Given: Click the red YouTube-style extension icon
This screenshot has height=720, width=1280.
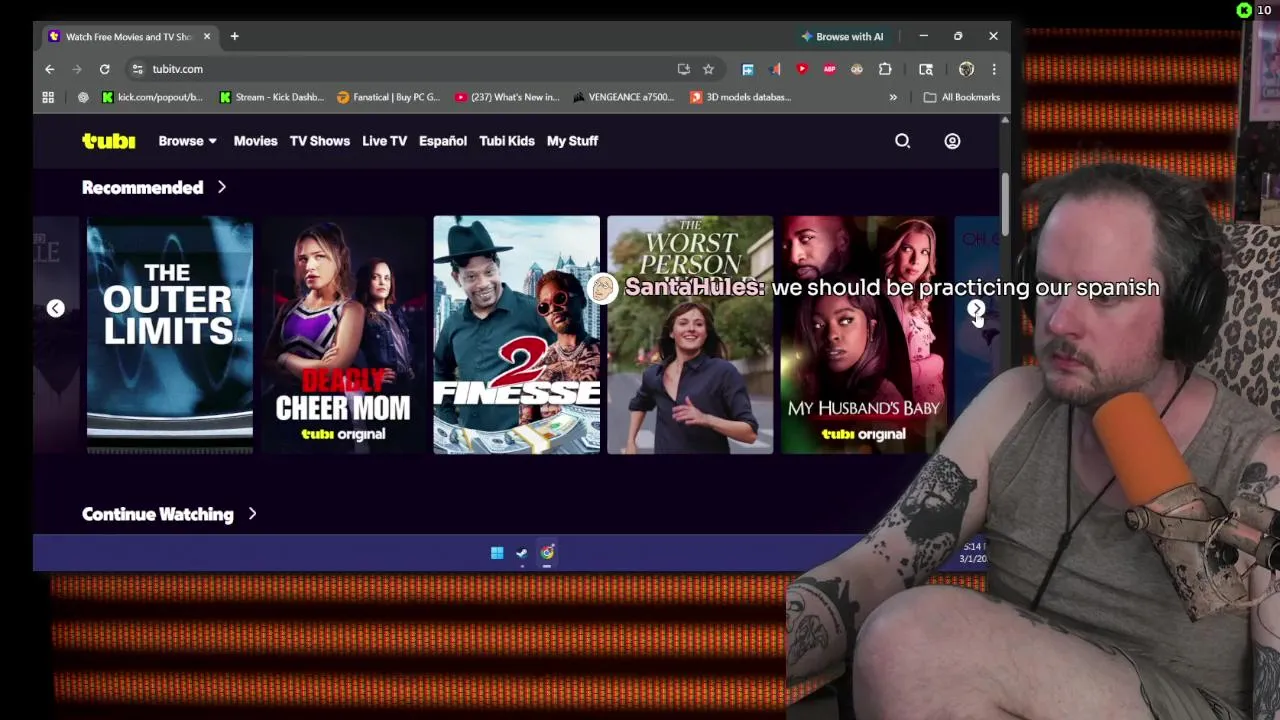Looking at the screenshot, I should [x=802, y=69].
